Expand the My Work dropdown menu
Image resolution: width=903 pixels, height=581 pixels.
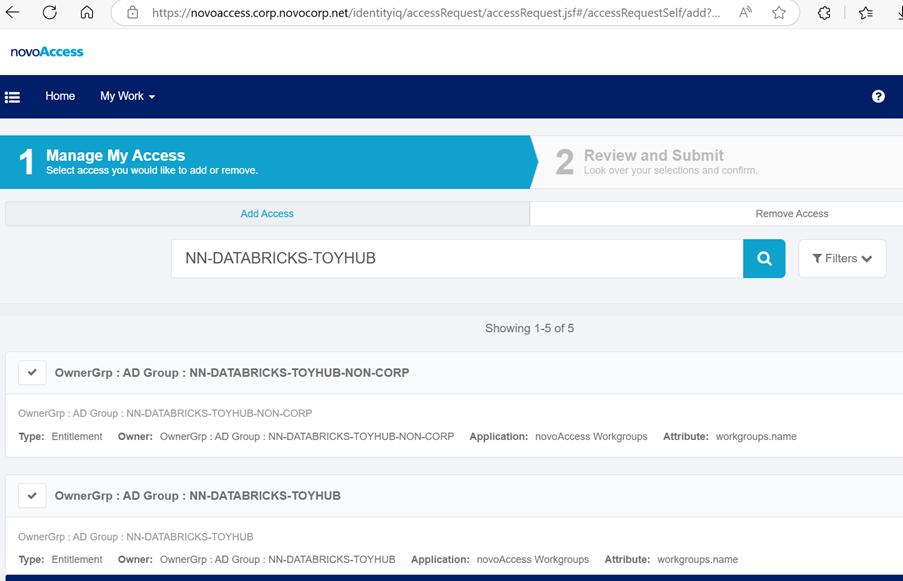pos(127,96)
